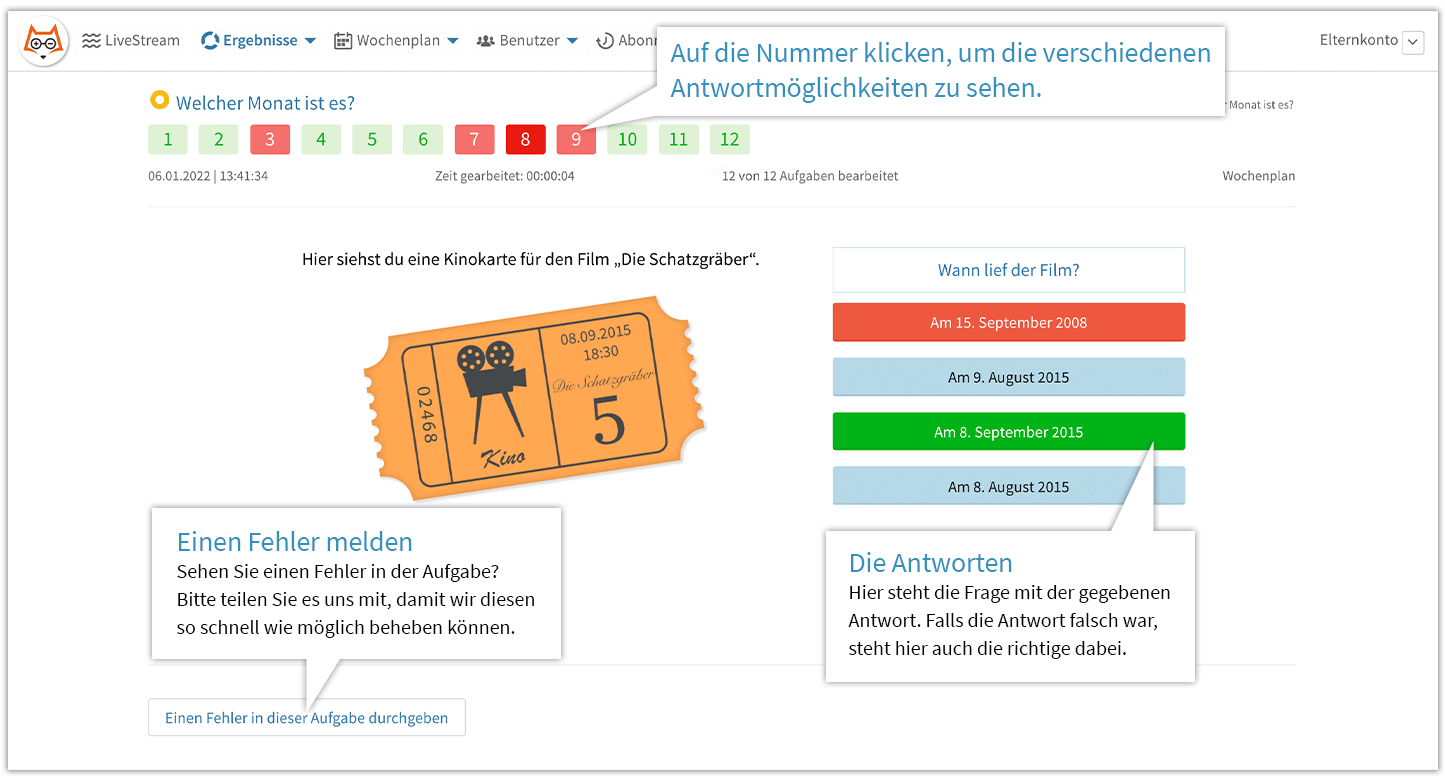Click the Ergebnisse circular chart icon

(x=210, y=41)
